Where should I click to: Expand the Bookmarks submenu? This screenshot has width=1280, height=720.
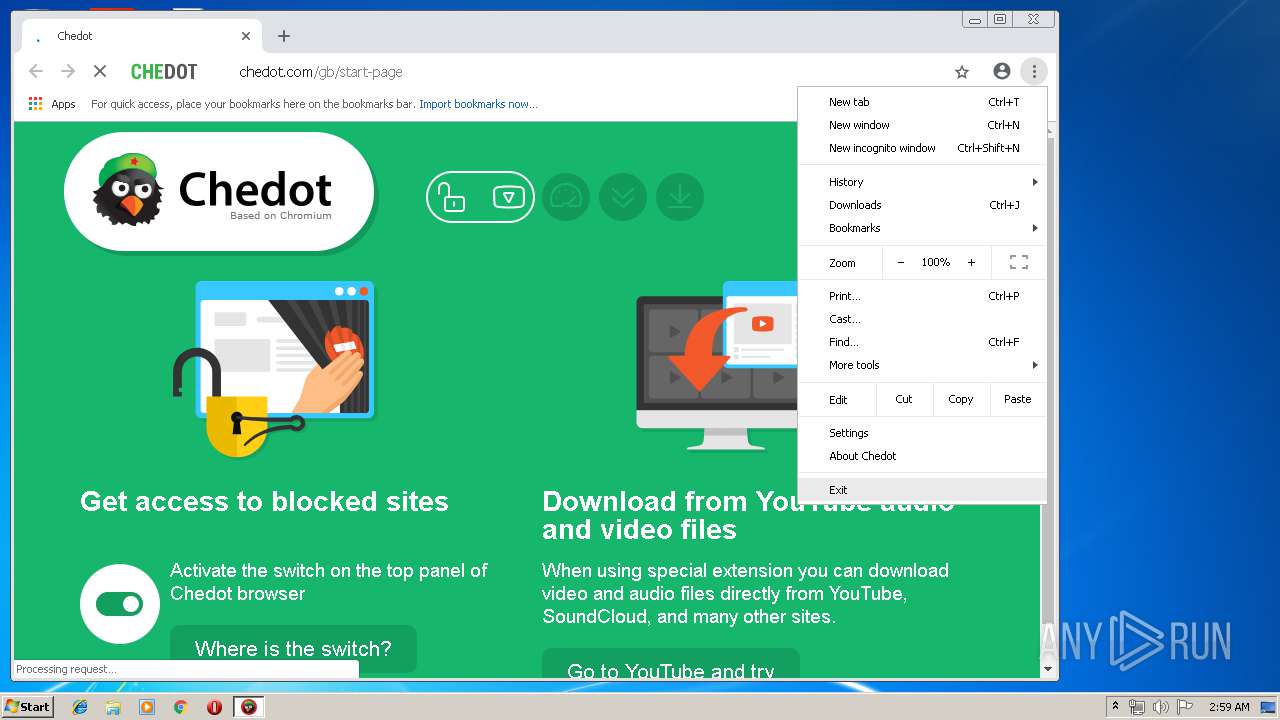(x=922, y=228)
